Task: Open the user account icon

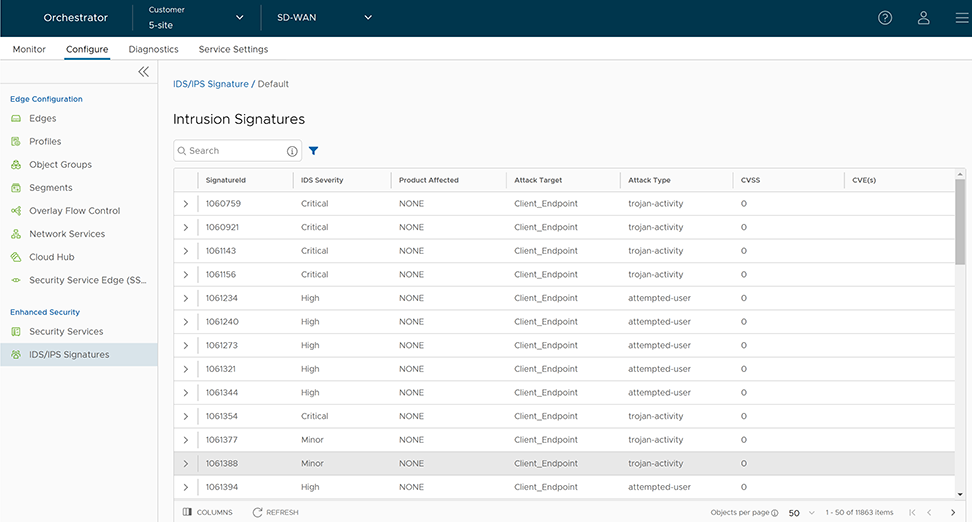Action: click(x=924, y=18)
